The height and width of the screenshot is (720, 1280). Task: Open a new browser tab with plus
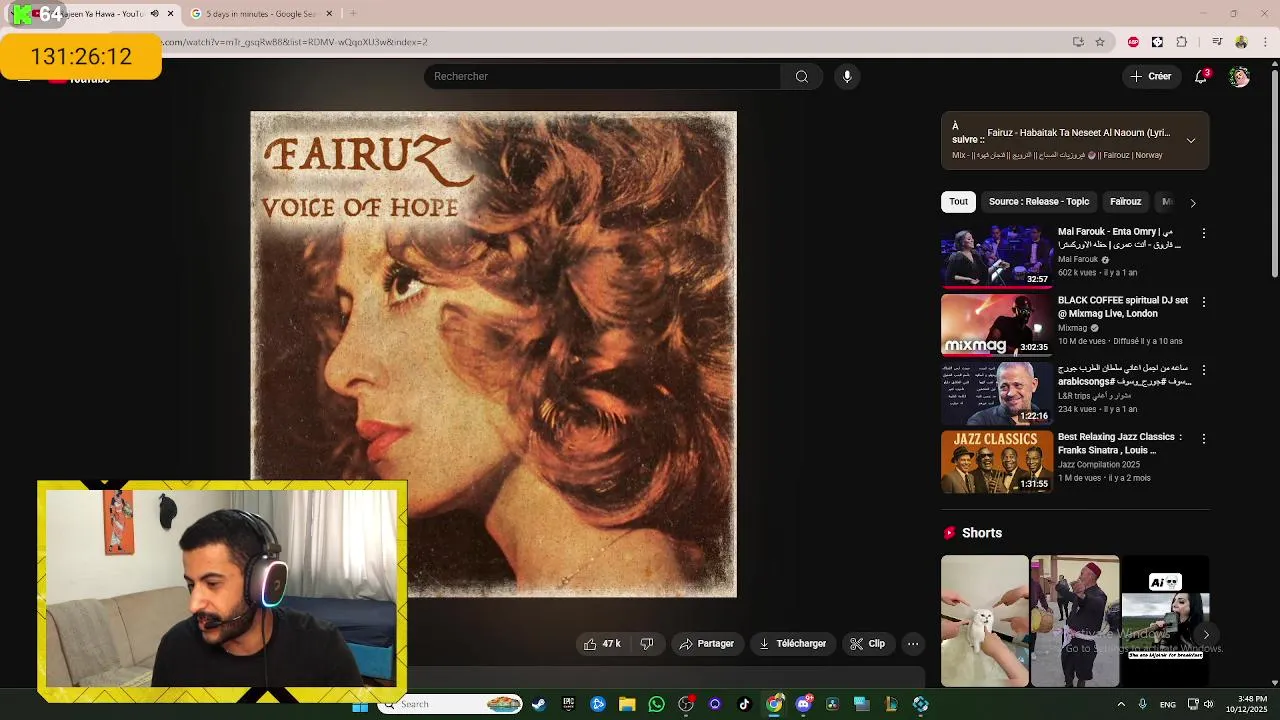click(353, 13)
